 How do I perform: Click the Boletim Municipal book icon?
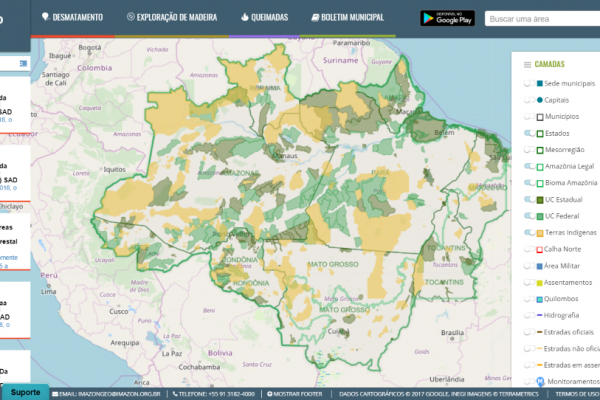315,17
